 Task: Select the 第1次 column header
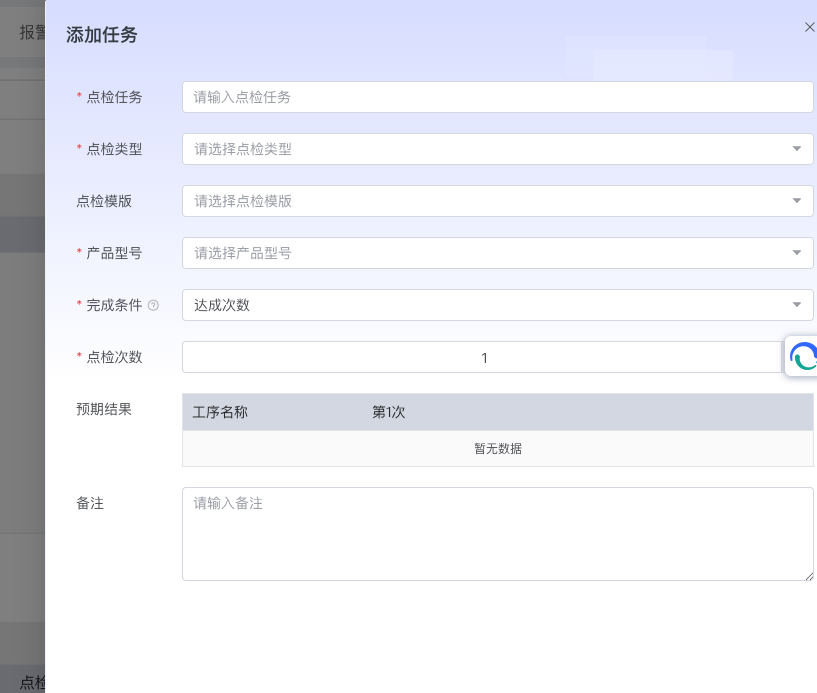[389, 412]
